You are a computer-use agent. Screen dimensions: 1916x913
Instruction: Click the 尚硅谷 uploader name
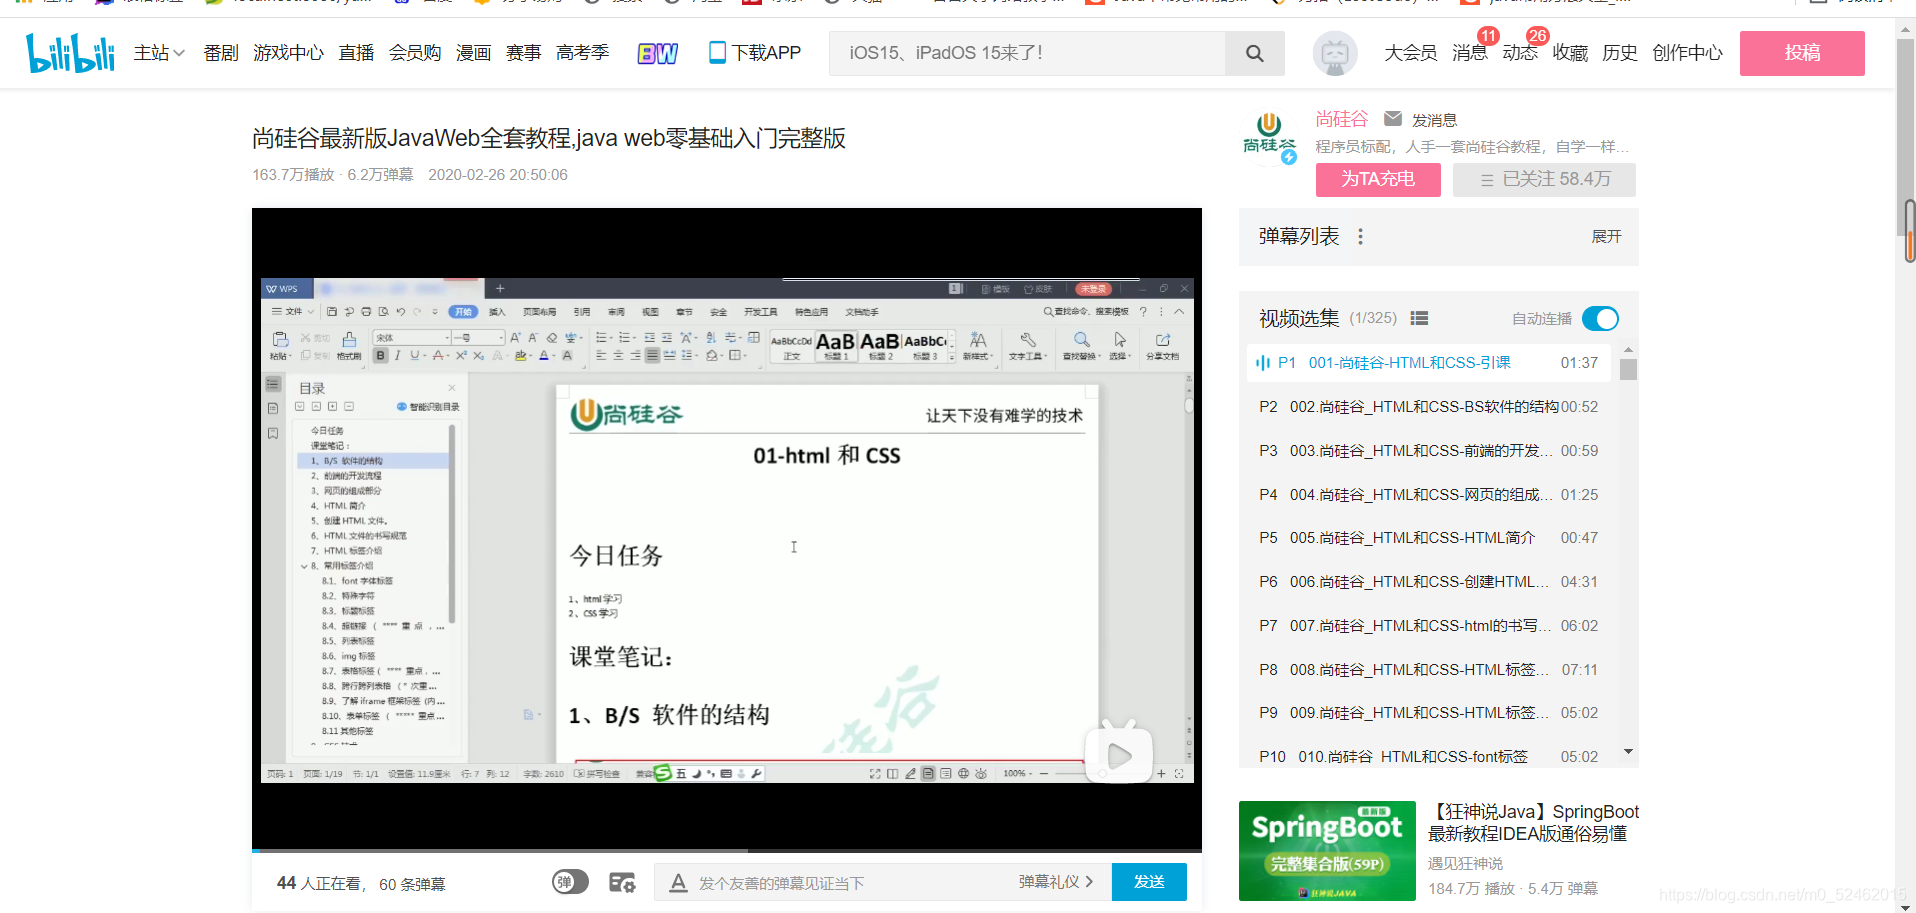(1342, 119)
